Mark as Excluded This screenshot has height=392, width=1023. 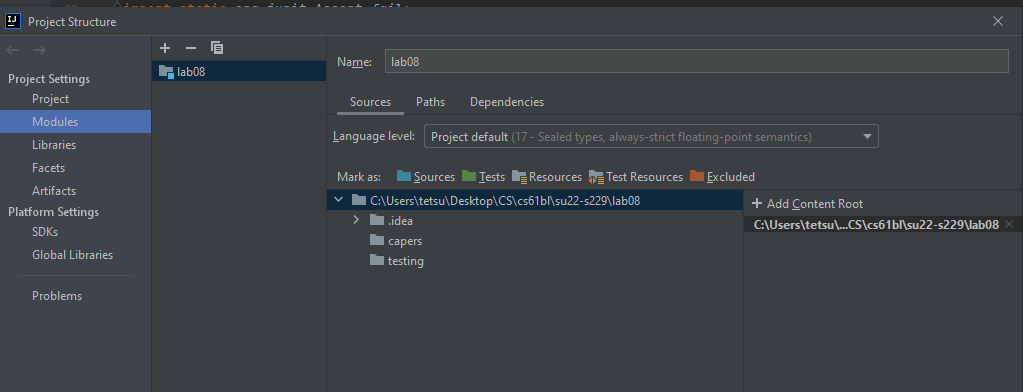(722, 177)
